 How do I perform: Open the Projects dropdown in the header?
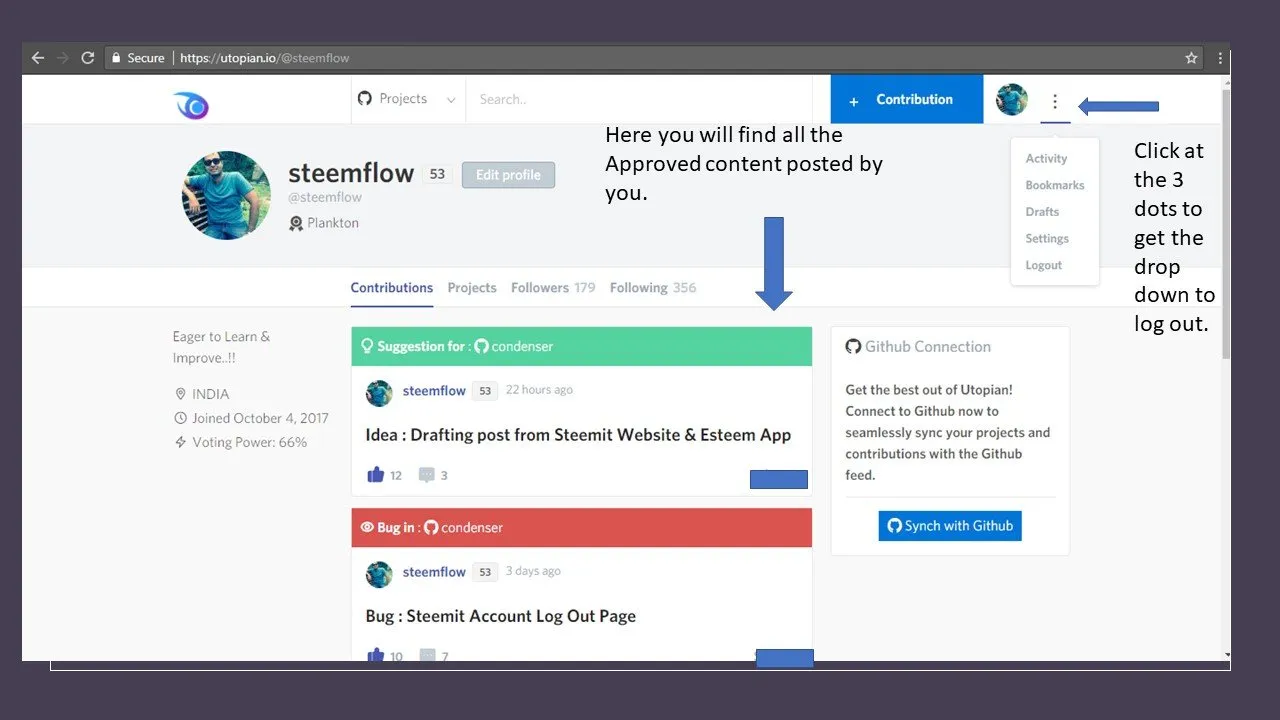click(x=407, y=99)
